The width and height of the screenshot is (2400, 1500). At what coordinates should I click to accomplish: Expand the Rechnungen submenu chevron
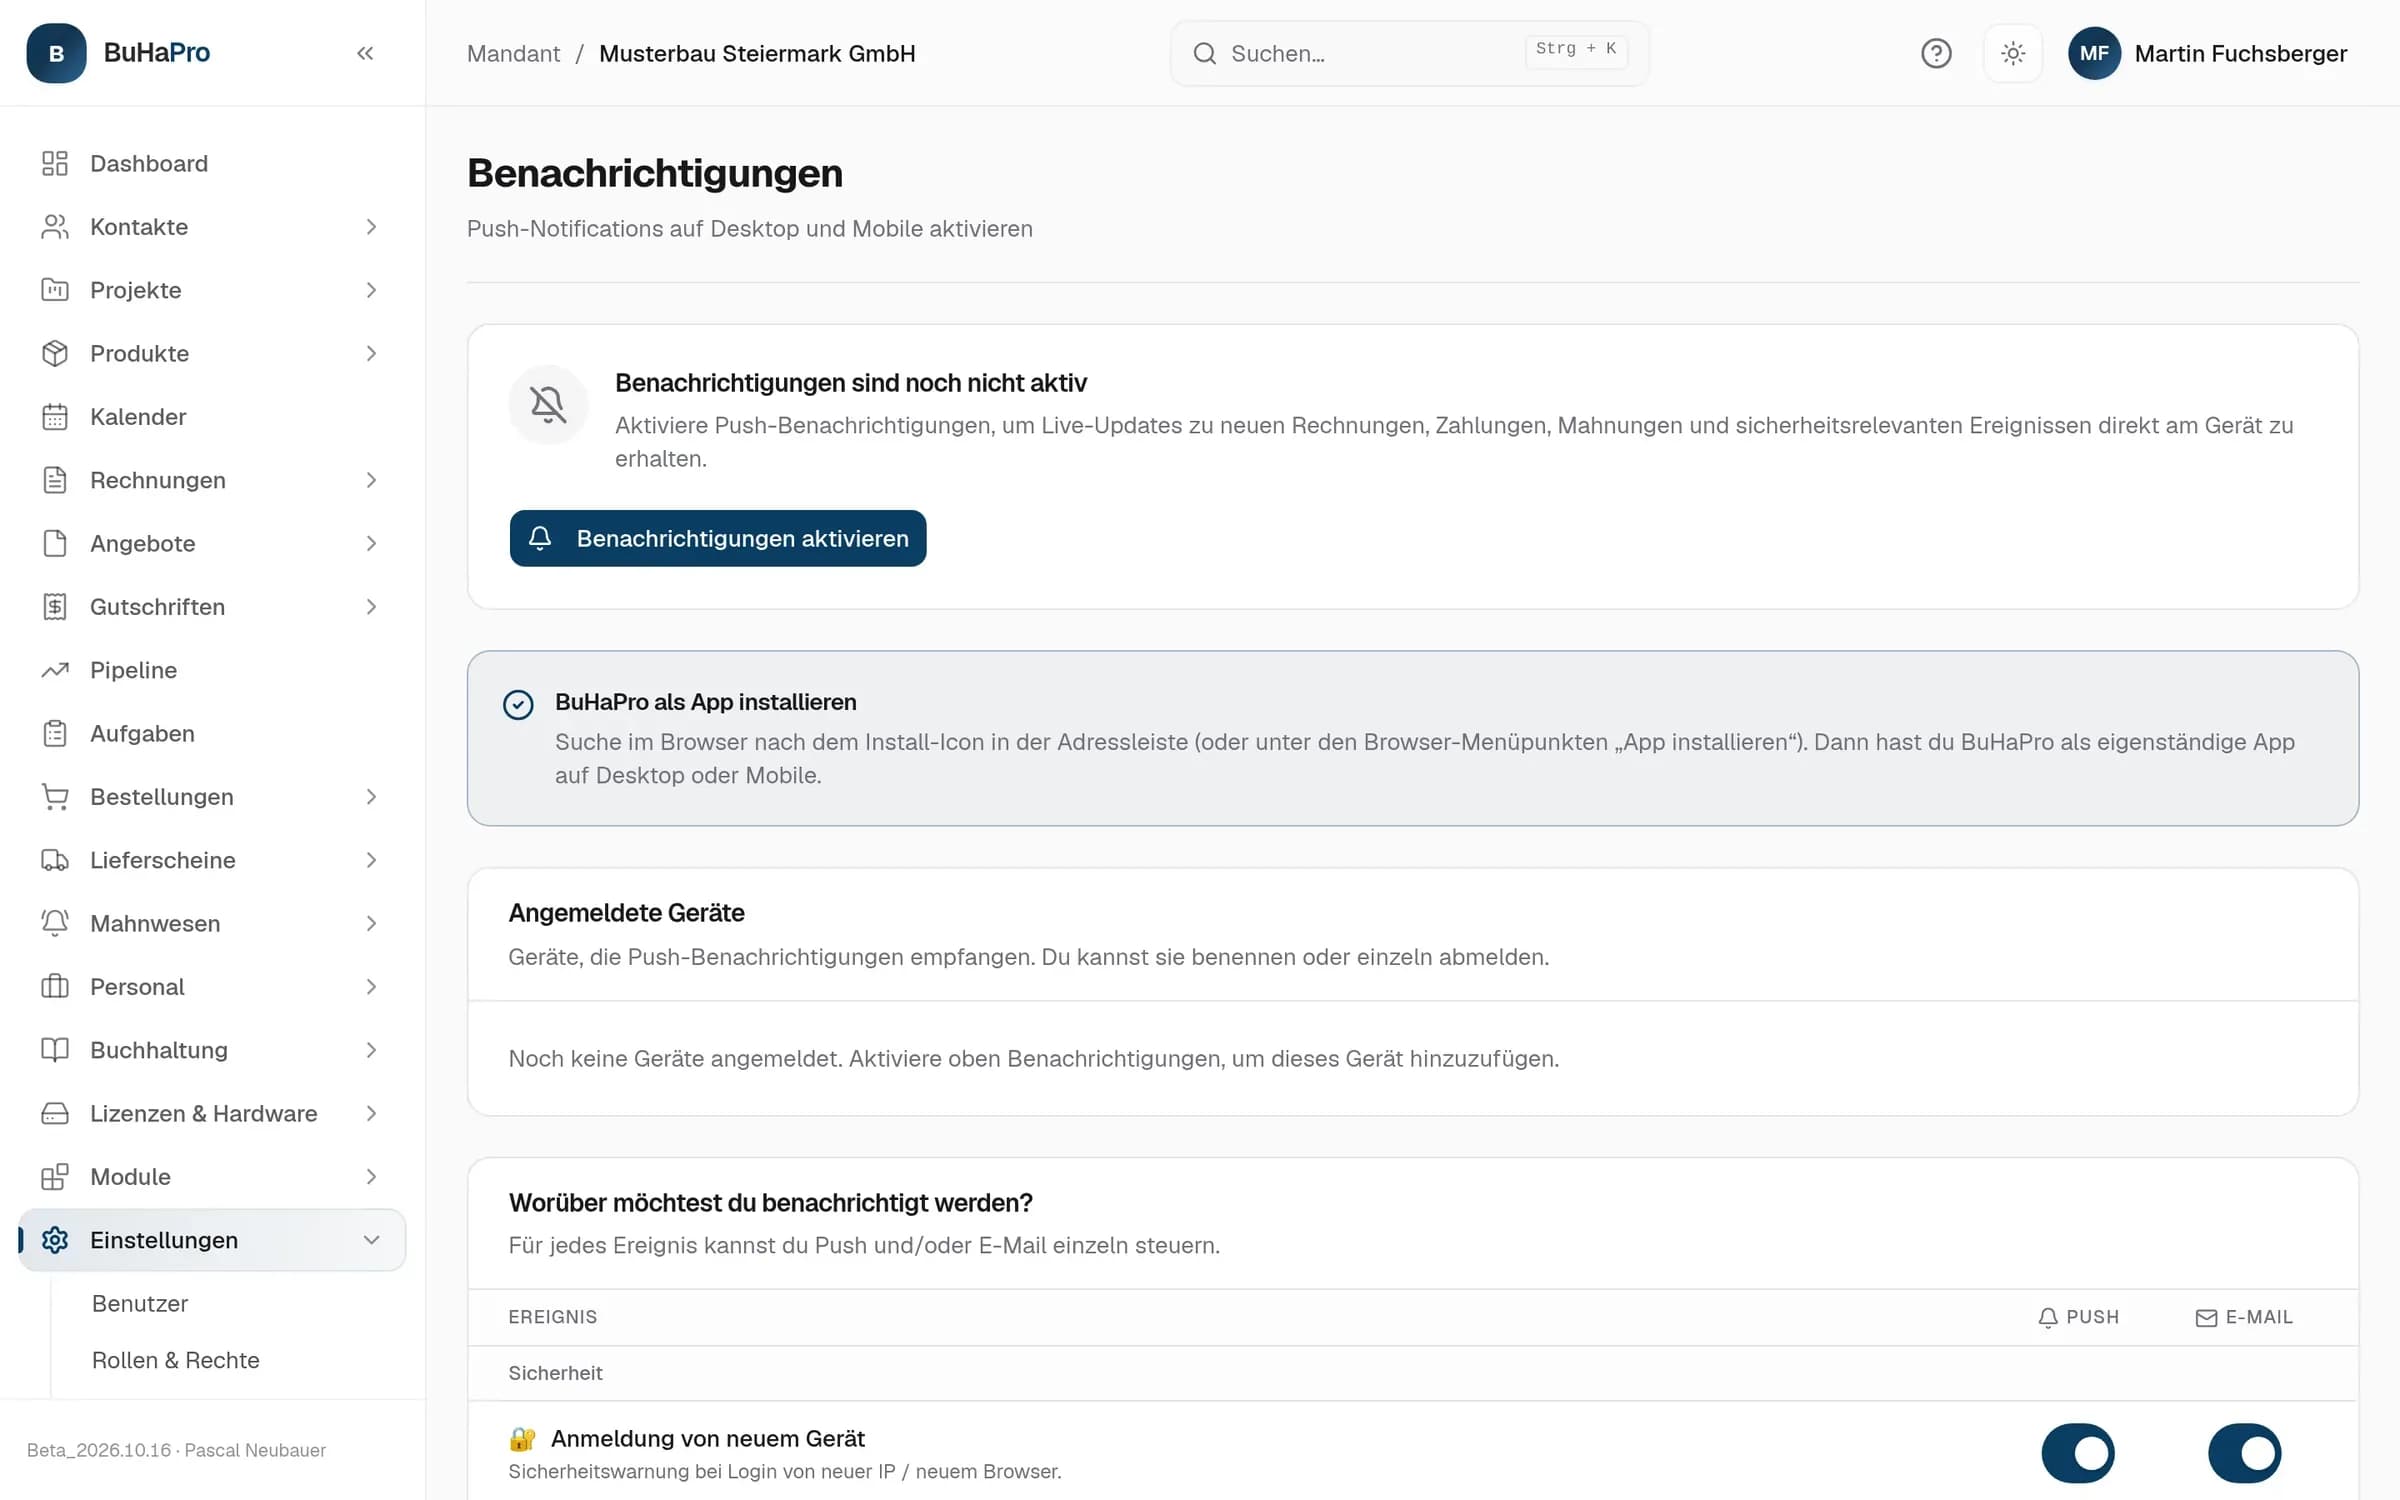(x=371, y=480)
